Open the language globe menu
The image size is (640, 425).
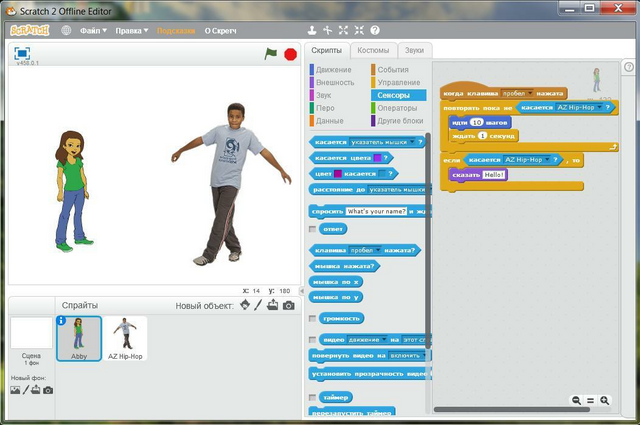pos(66,30)
